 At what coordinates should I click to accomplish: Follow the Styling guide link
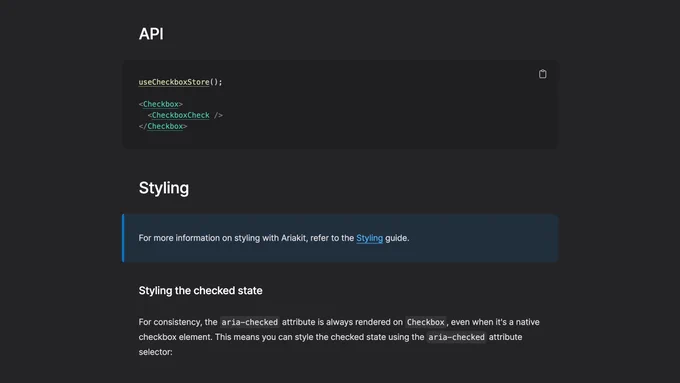click(x=369, y=238)
